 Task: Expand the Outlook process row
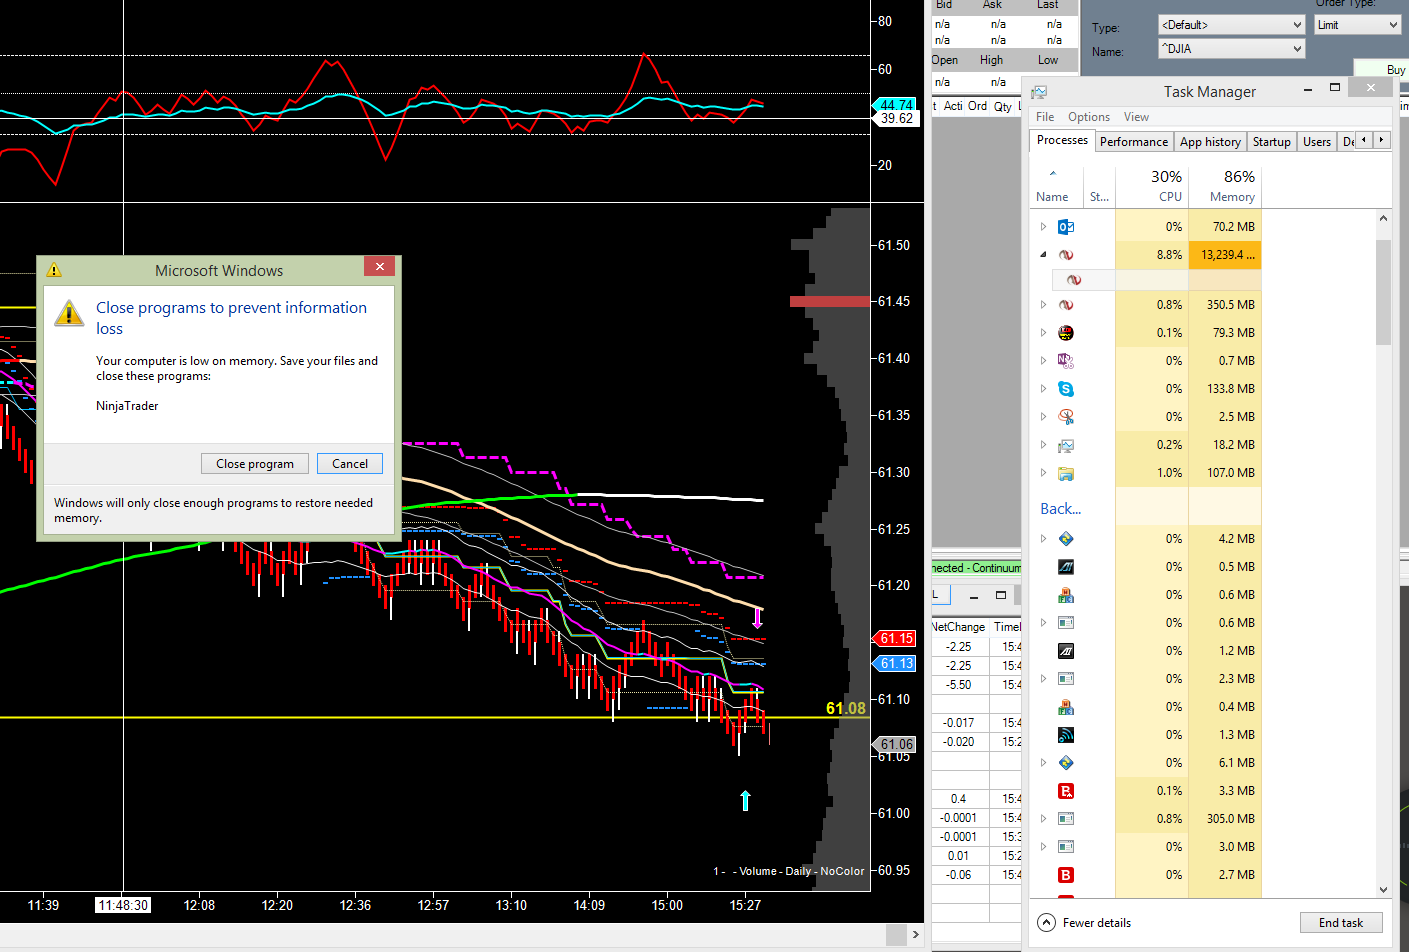[1043, 227]
